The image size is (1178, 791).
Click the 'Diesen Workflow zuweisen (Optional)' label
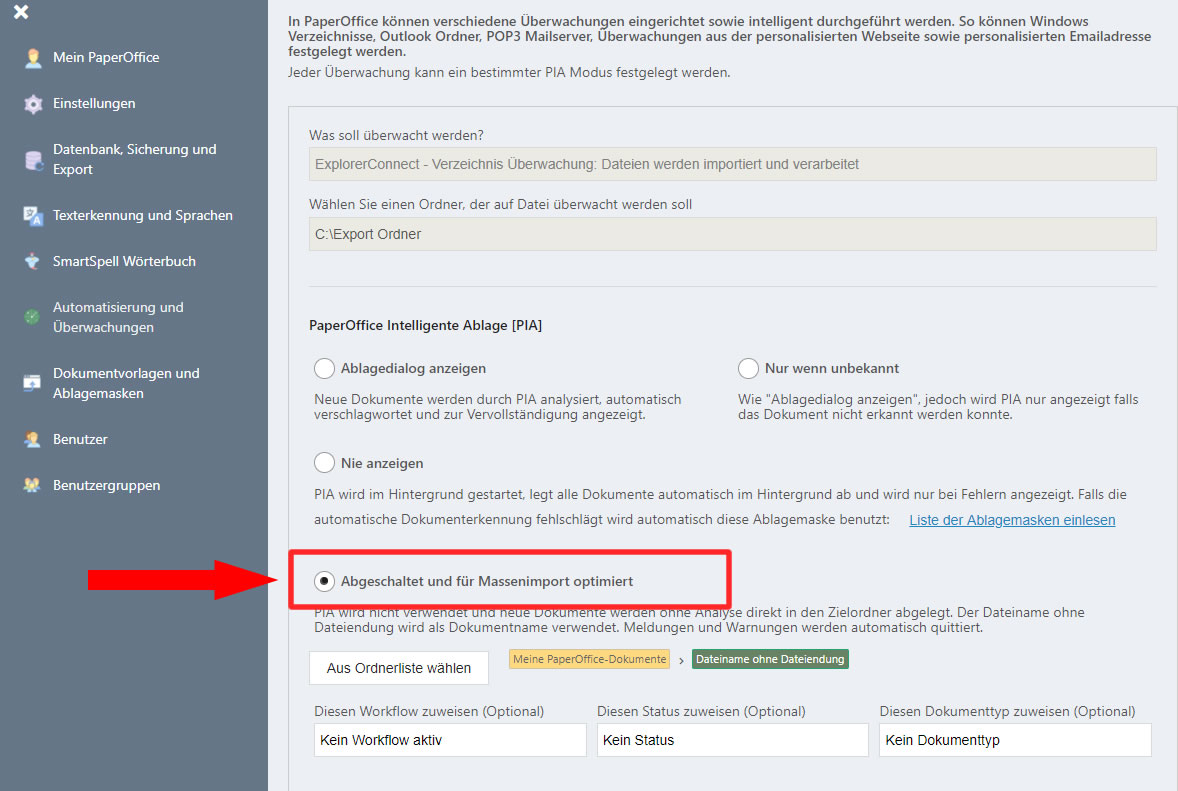pos(429,711)
